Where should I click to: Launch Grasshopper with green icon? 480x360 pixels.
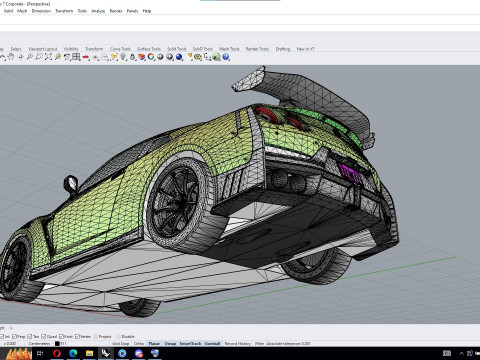click(x=216, y=57)
